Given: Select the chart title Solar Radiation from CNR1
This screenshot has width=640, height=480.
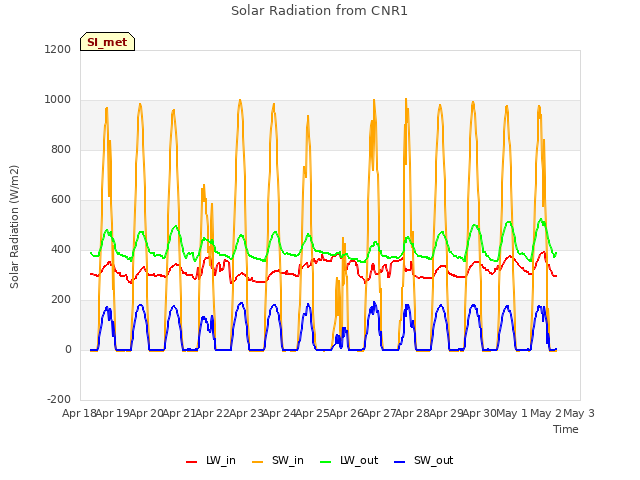Looking at the screenshot, I should (319, 11).
